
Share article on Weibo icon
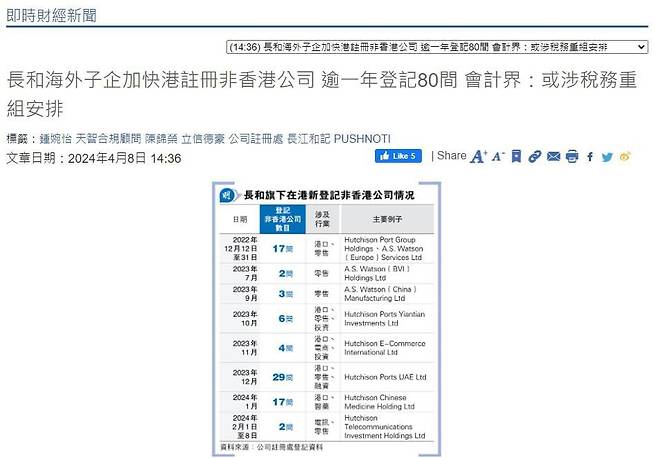(625, 157)
